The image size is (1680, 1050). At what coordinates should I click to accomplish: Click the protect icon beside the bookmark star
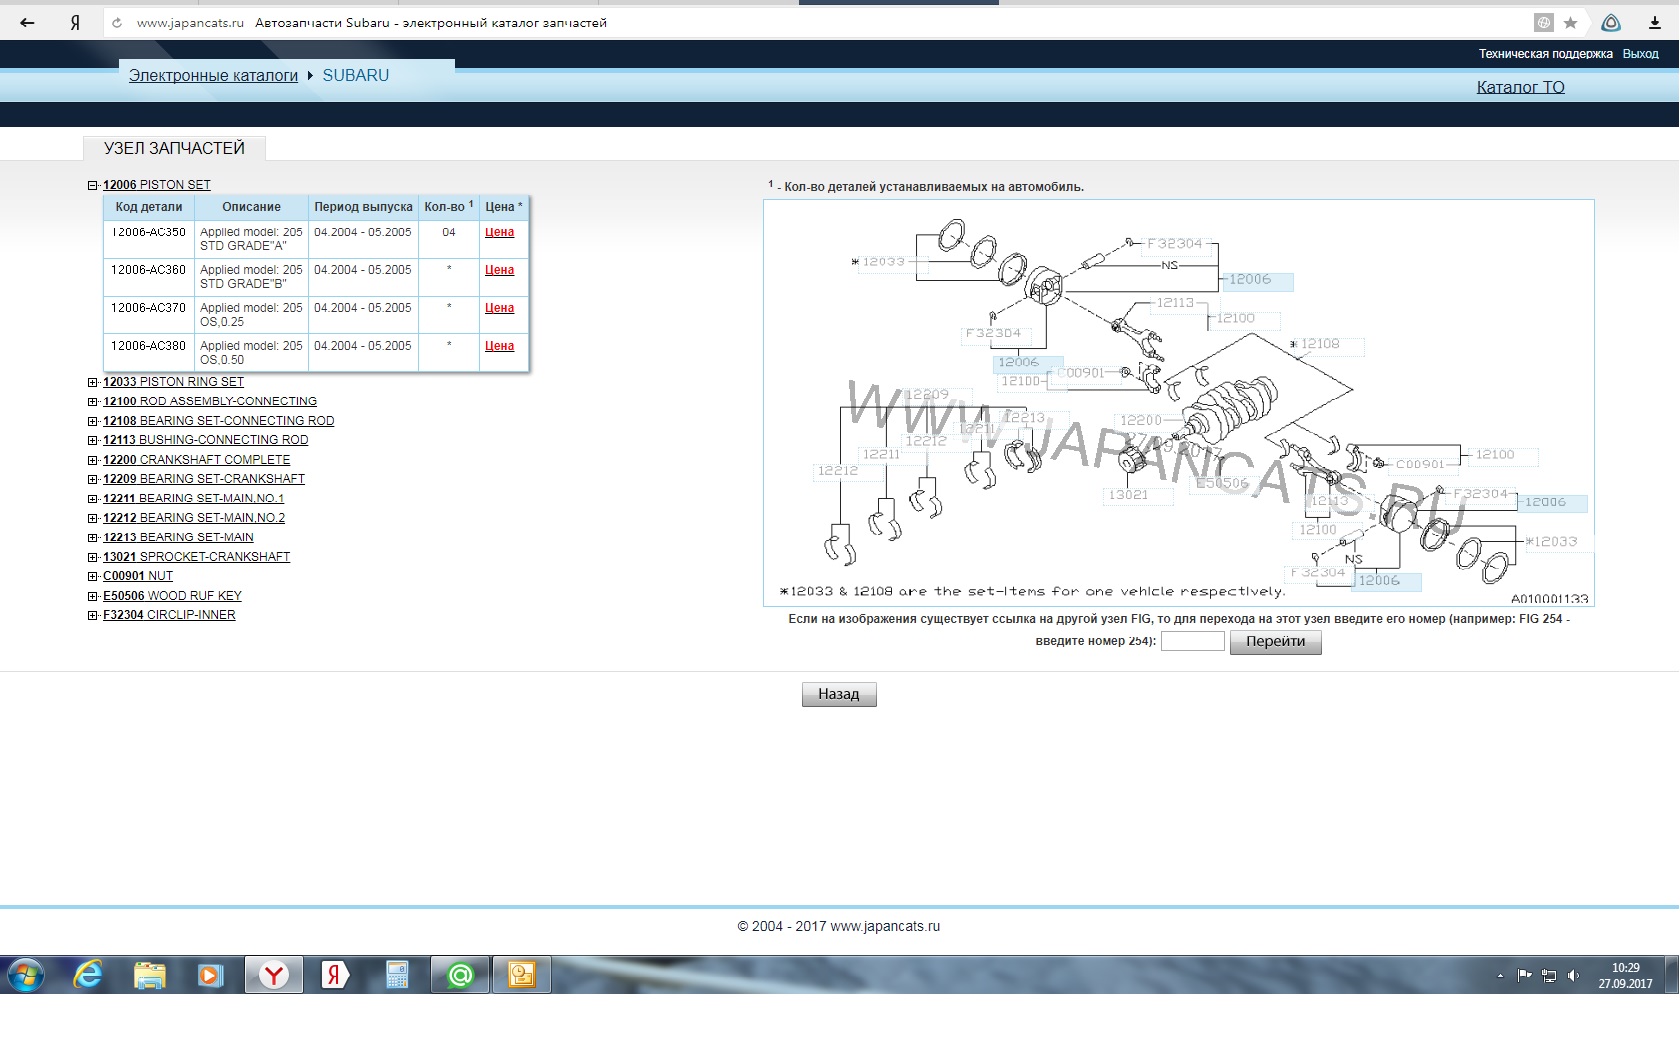click(x=1544, y=22)
